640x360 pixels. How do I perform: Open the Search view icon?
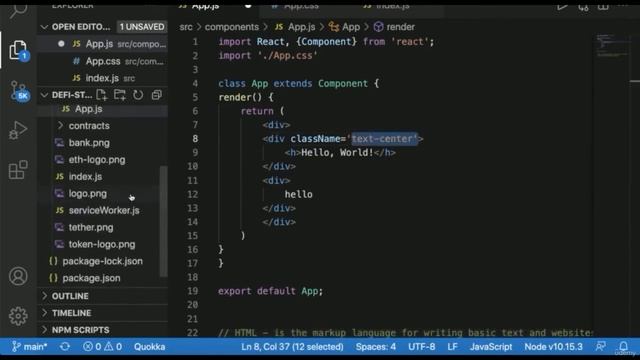click(x=18, y=11)
